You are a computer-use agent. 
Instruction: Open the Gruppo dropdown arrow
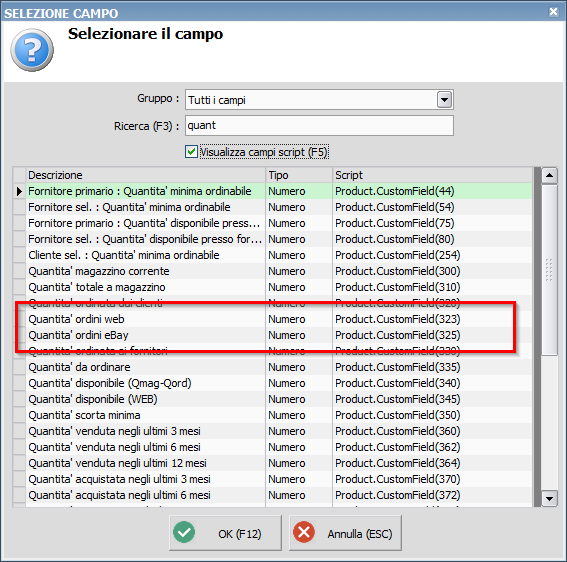coord(444,99)
